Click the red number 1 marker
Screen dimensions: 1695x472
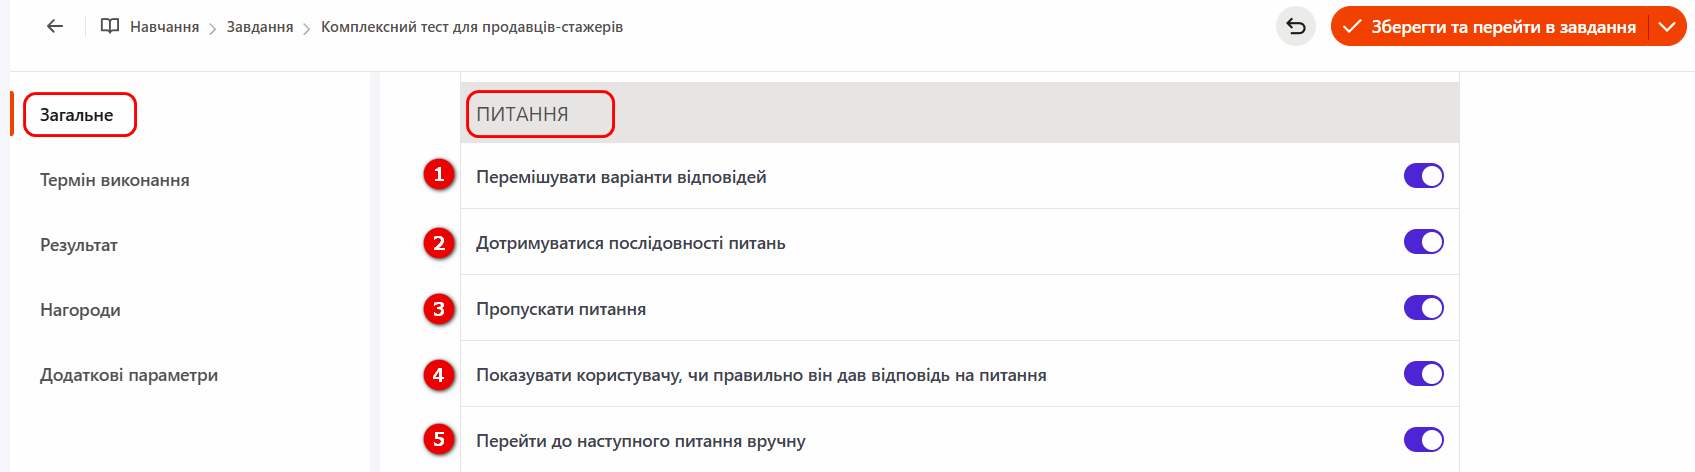439,175
